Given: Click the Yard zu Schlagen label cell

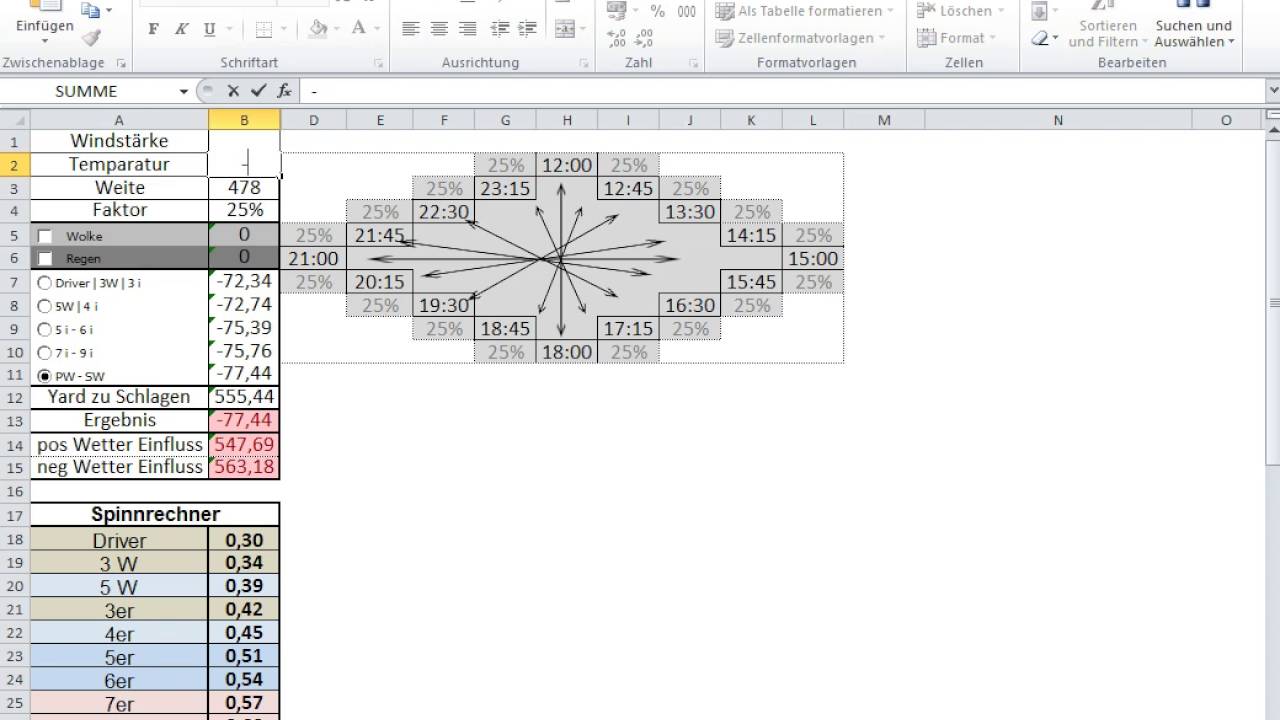Looking at the screenshot, I should [x=119, y=397].
